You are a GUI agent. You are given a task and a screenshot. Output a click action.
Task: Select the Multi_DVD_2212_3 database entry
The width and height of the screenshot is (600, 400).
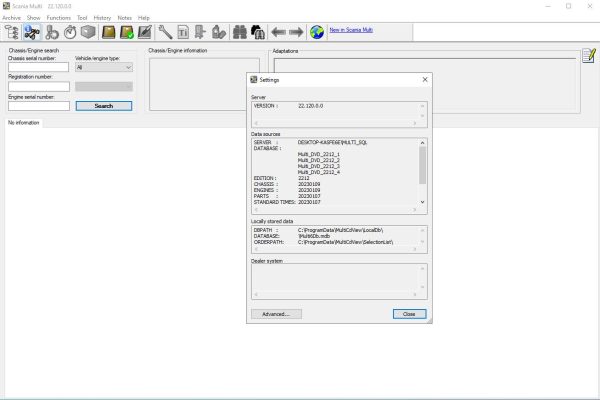(x=319, y=166)
